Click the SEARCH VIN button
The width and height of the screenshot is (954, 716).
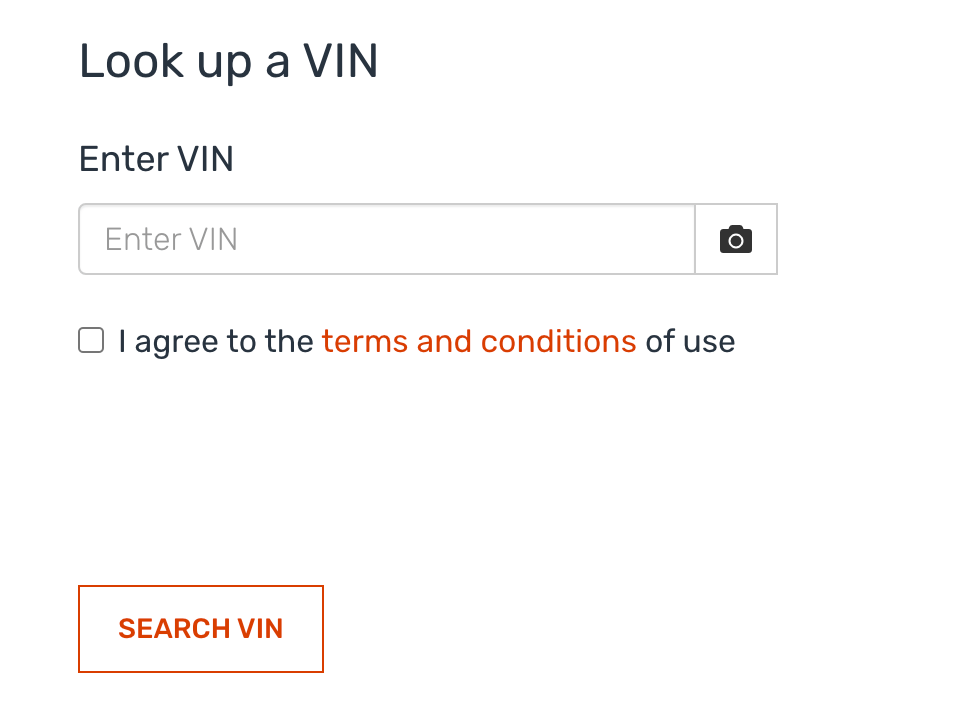coord(201,628)
